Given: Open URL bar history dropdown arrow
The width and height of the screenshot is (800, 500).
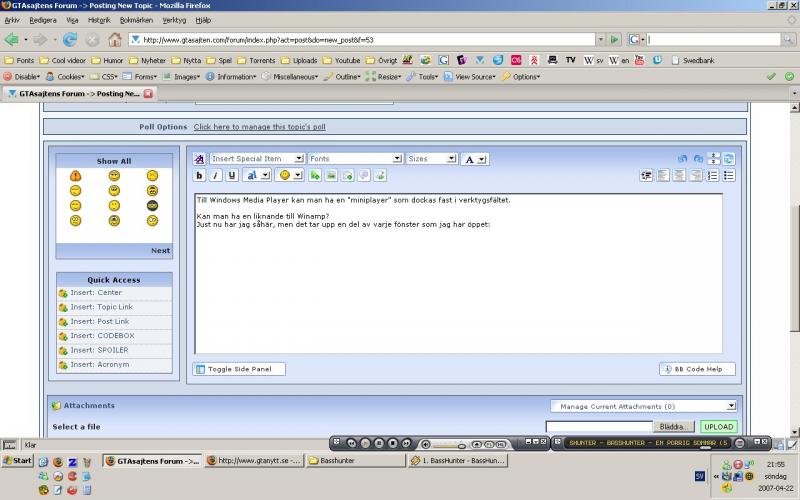Looking at the screenshot, I should 601,39.
